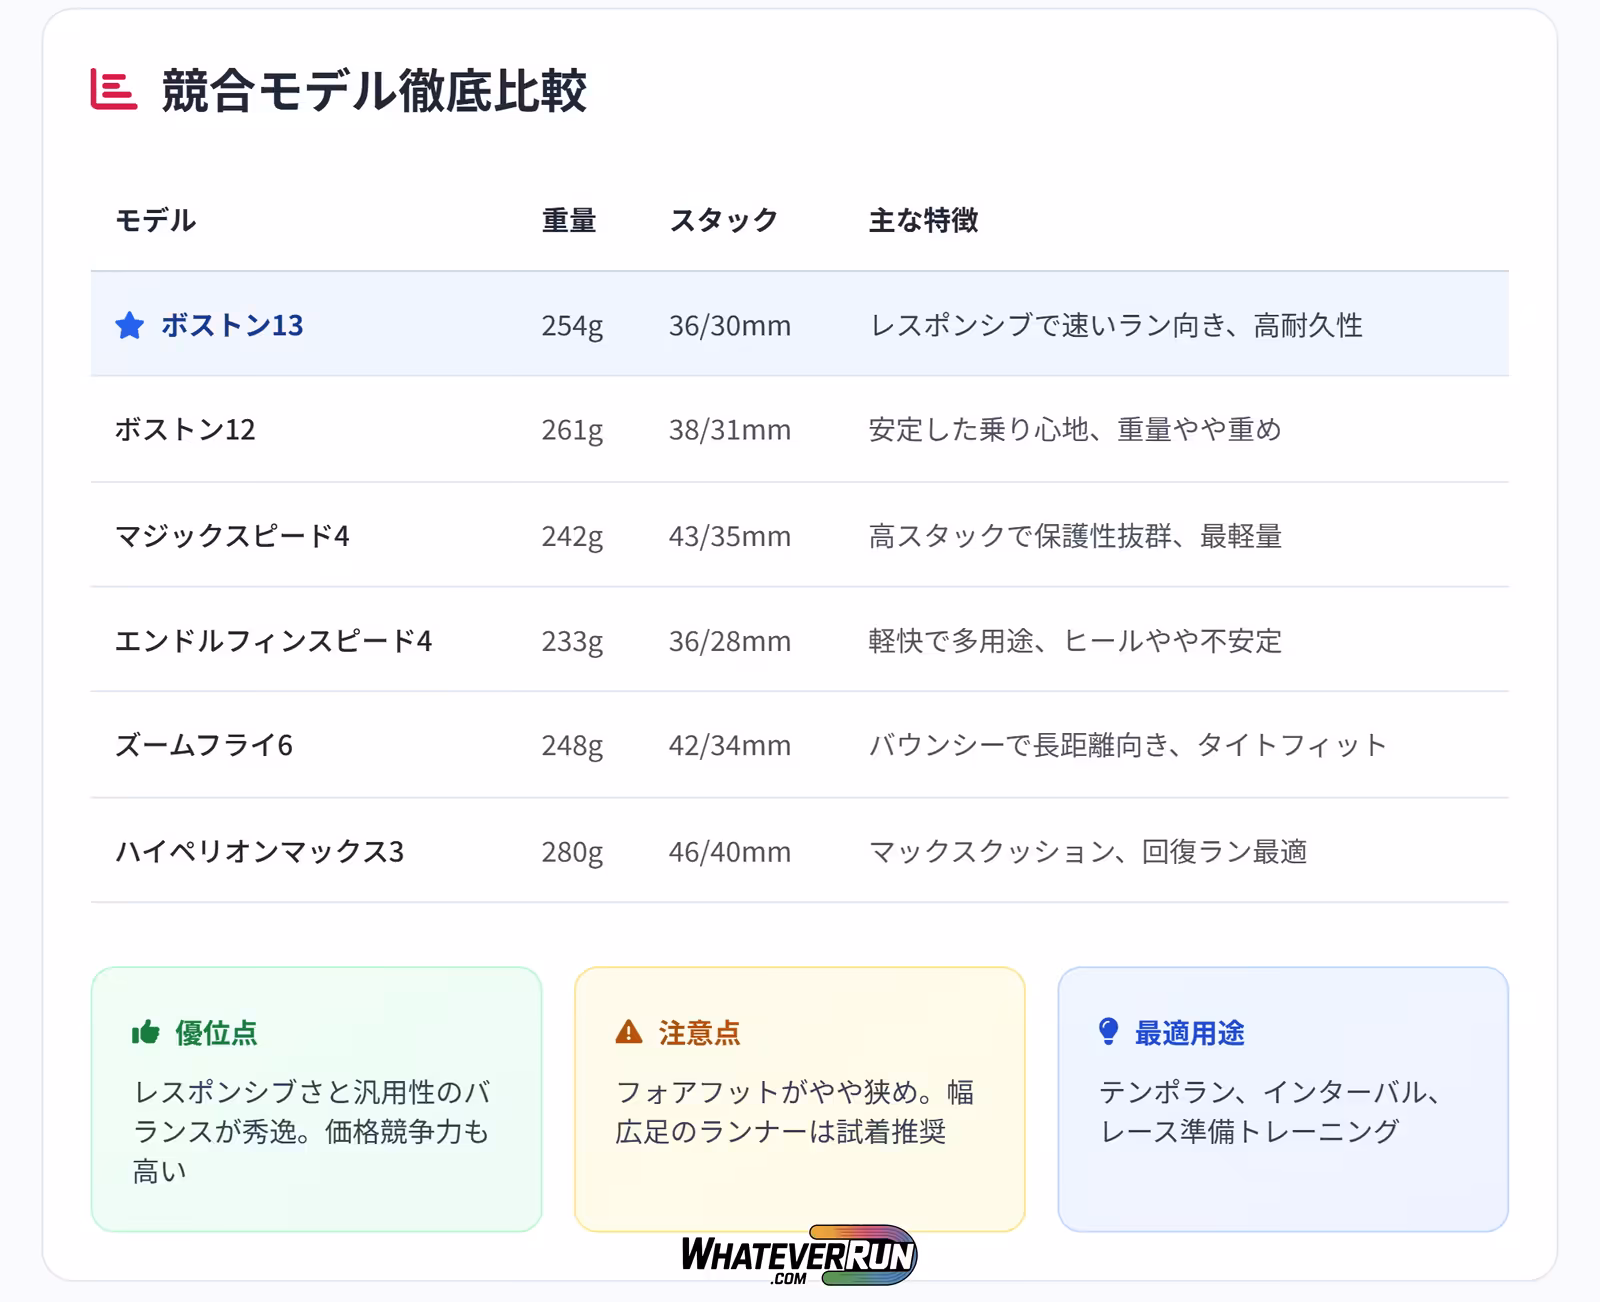Click the 注意点 card heading

(x=699, y=1033)
